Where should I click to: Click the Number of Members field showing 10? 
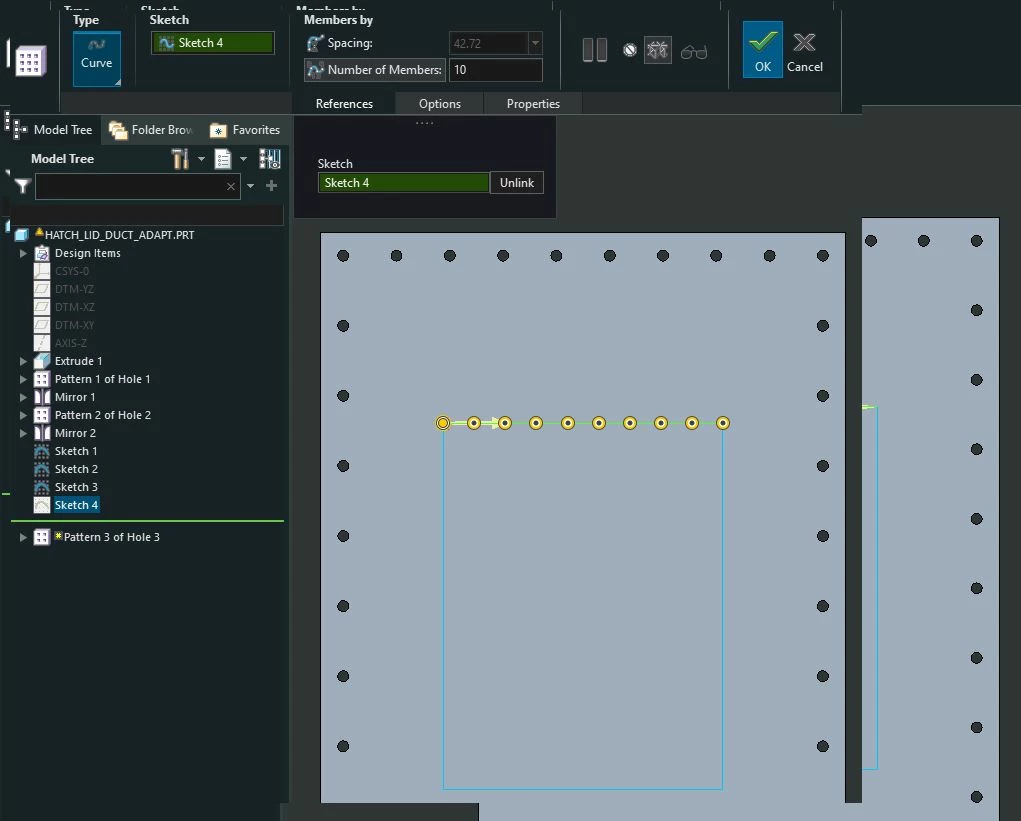tap(496, 70)
